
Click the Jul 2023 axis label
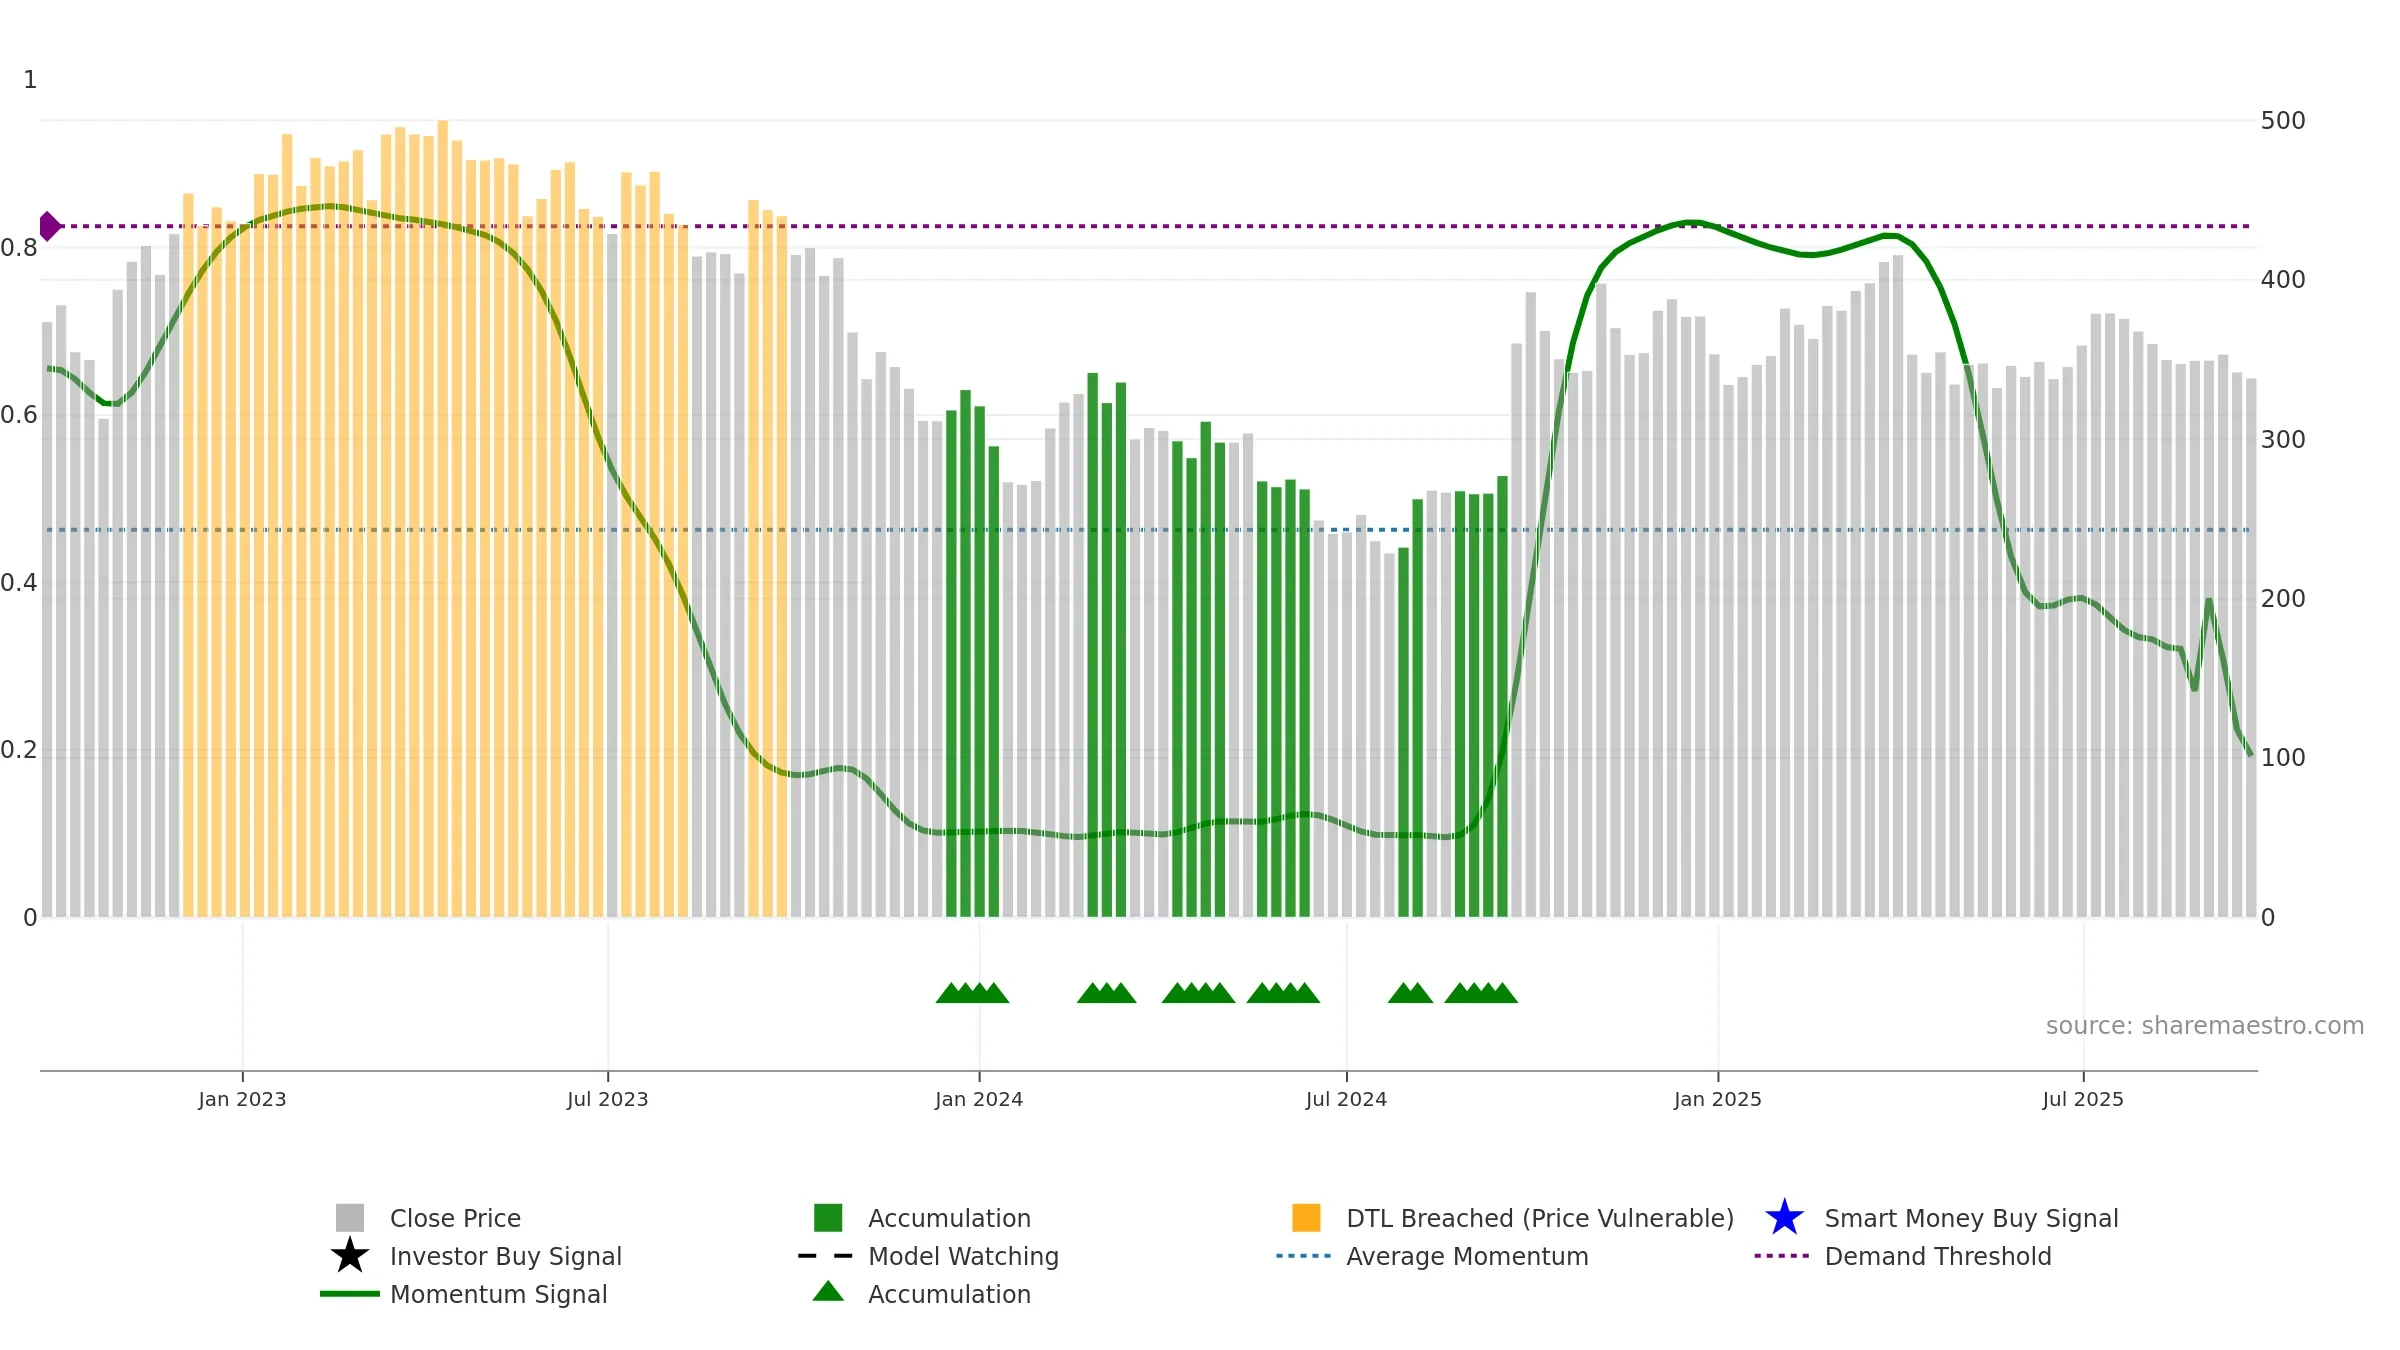tap(608, 1099)
